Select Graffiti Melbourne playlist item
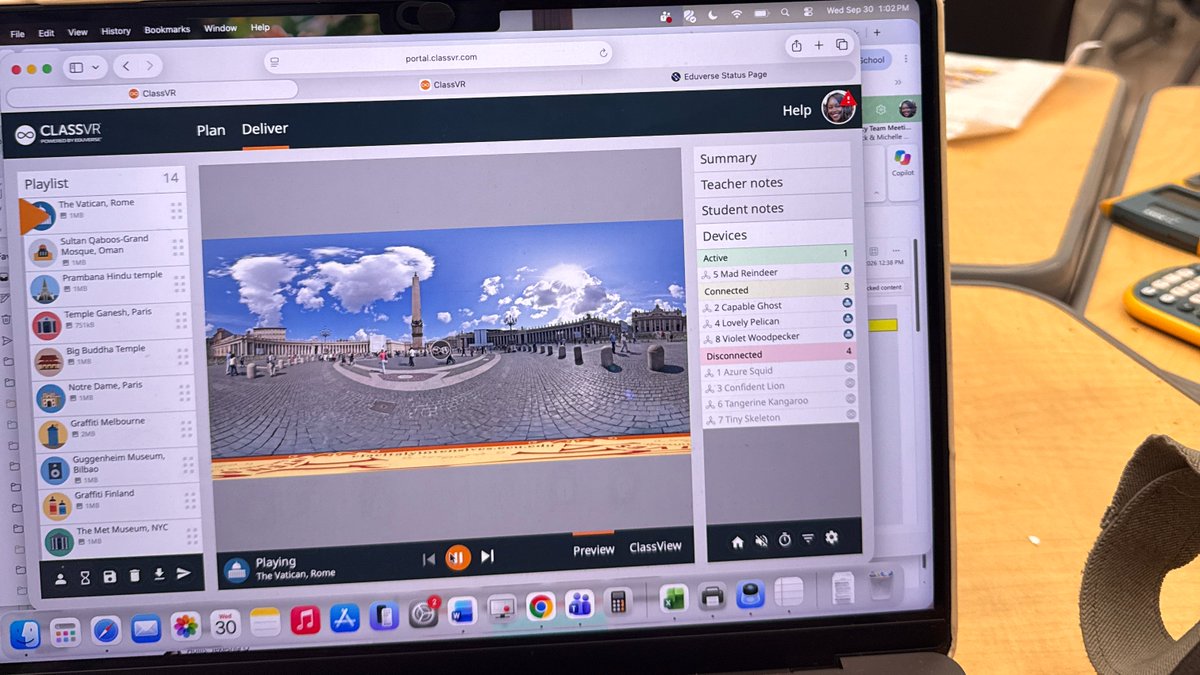Image resolution: width=1200 pixels, height=675 pixels. (116, 431)
